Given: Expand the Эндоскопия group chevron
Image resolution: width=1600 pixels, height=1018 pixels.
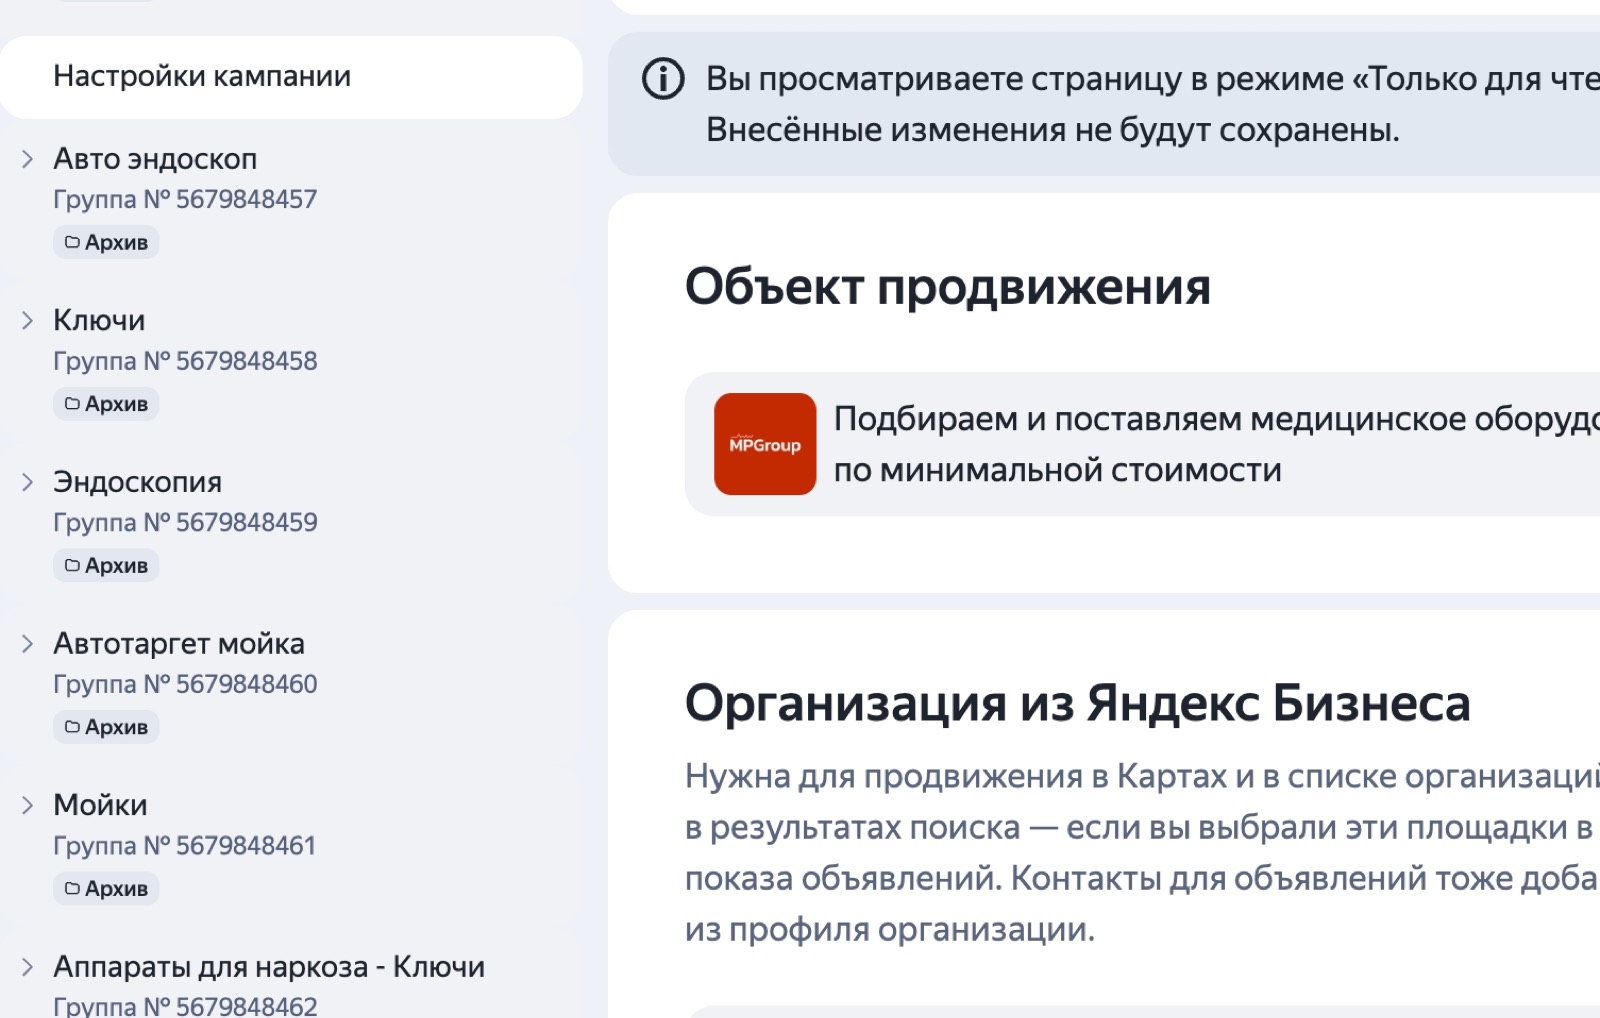Looking at the screenshot, I should 28,482.
